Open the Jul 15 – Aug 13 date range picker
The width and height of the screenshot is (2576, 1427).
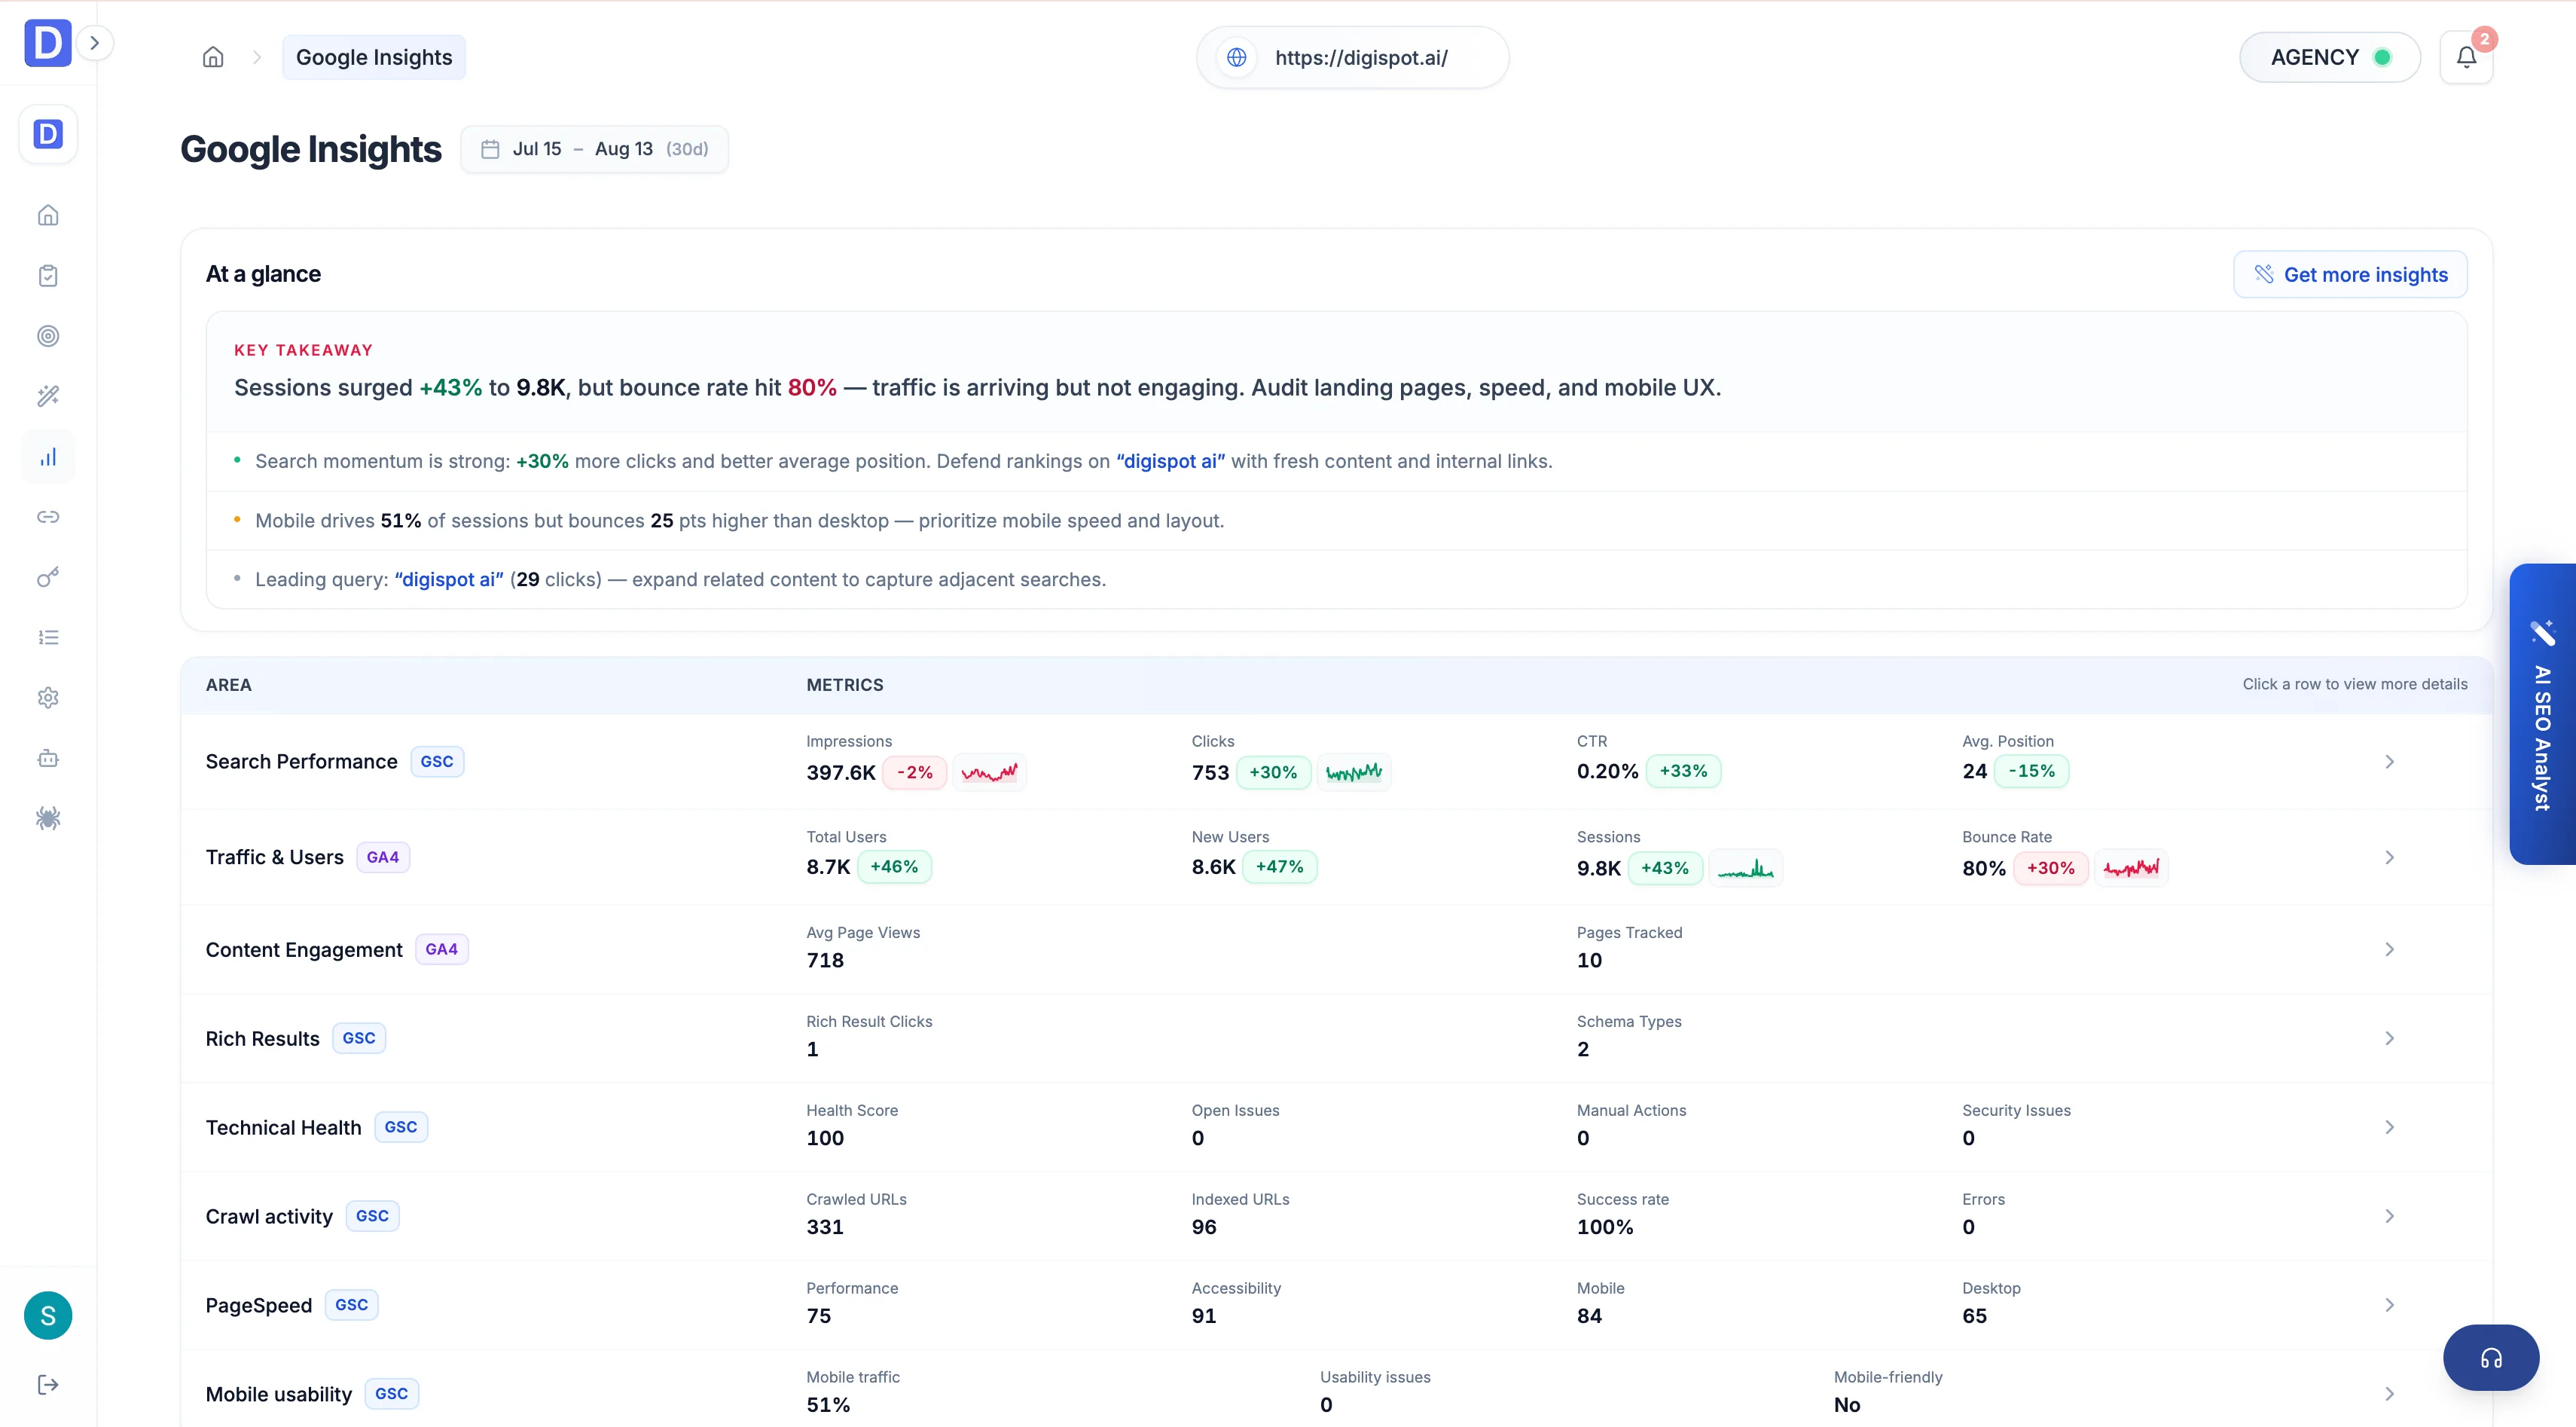tap(594, 149)
